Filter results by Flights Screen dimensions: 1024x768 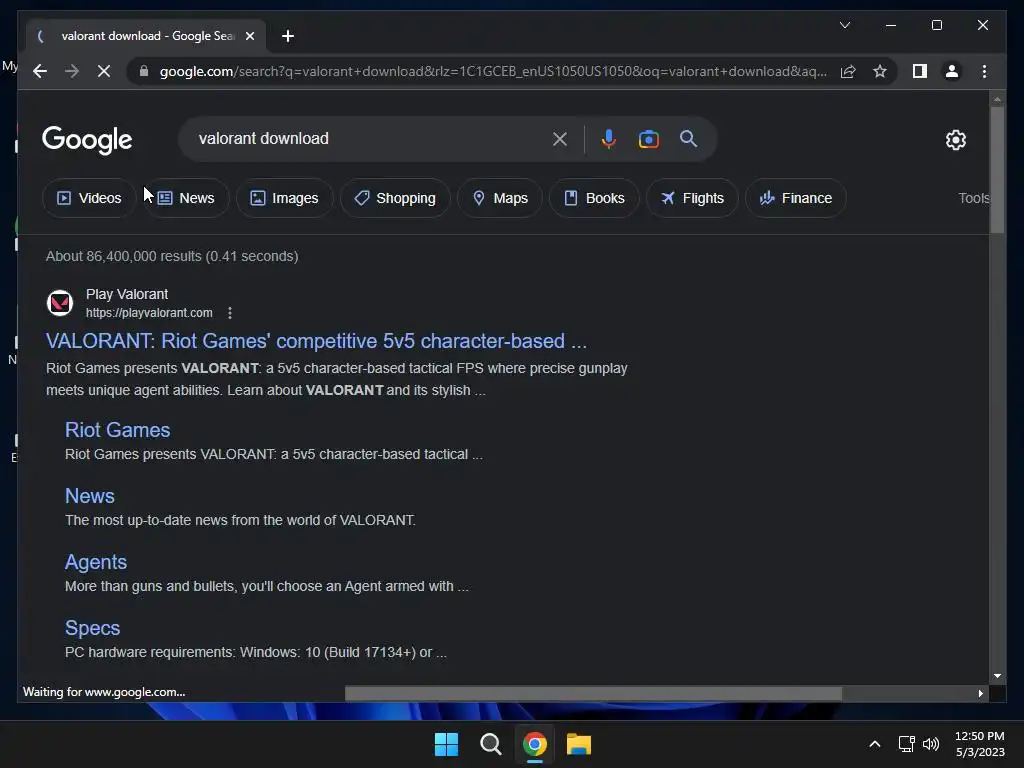point(692,198)
